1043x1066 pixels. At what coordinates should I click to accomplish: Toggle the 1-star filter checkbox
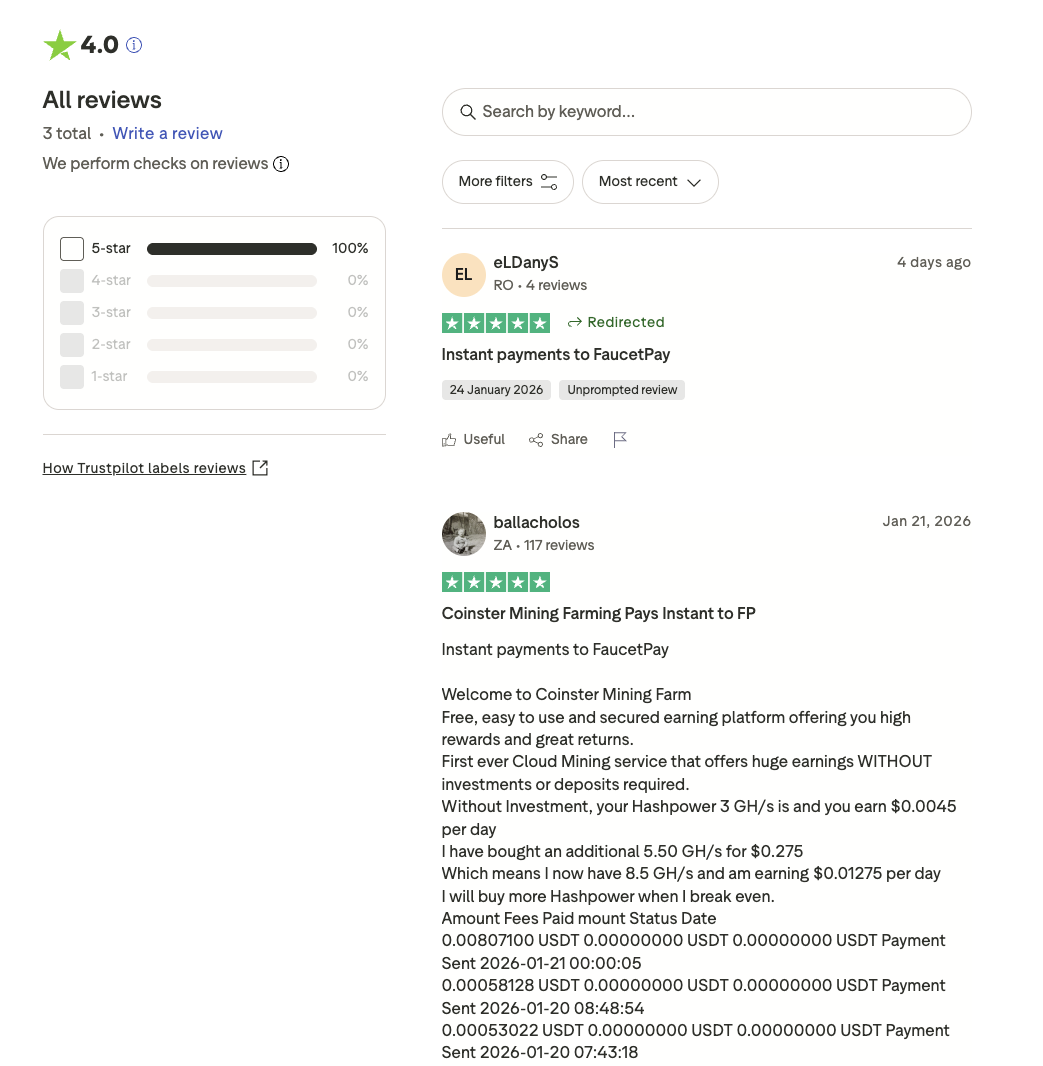tap(72, 377)
